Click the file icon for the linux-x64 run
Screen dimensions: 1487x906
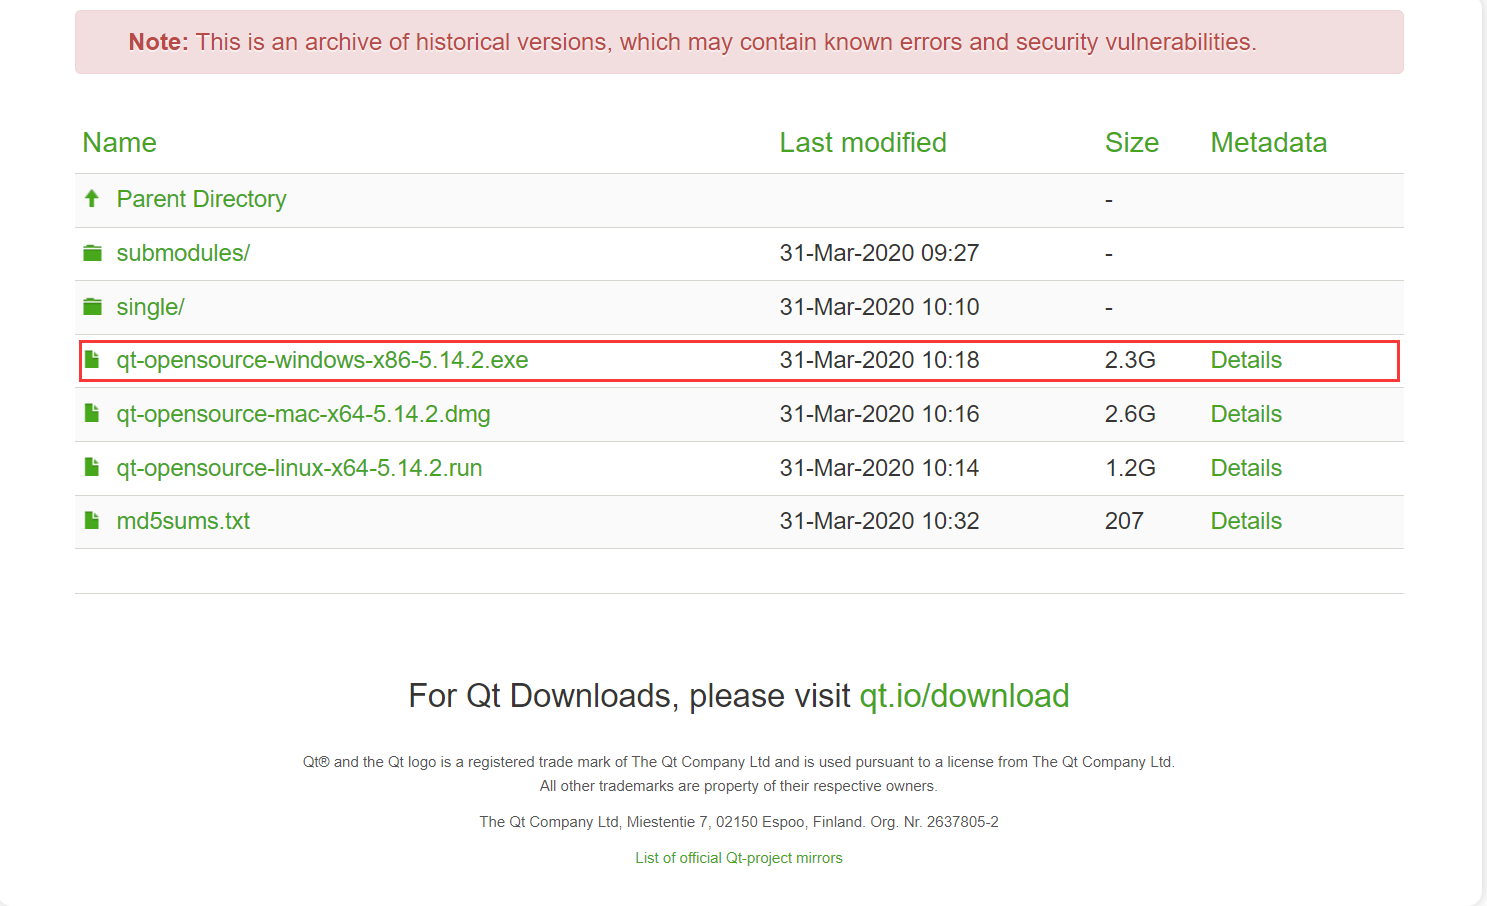92,467
